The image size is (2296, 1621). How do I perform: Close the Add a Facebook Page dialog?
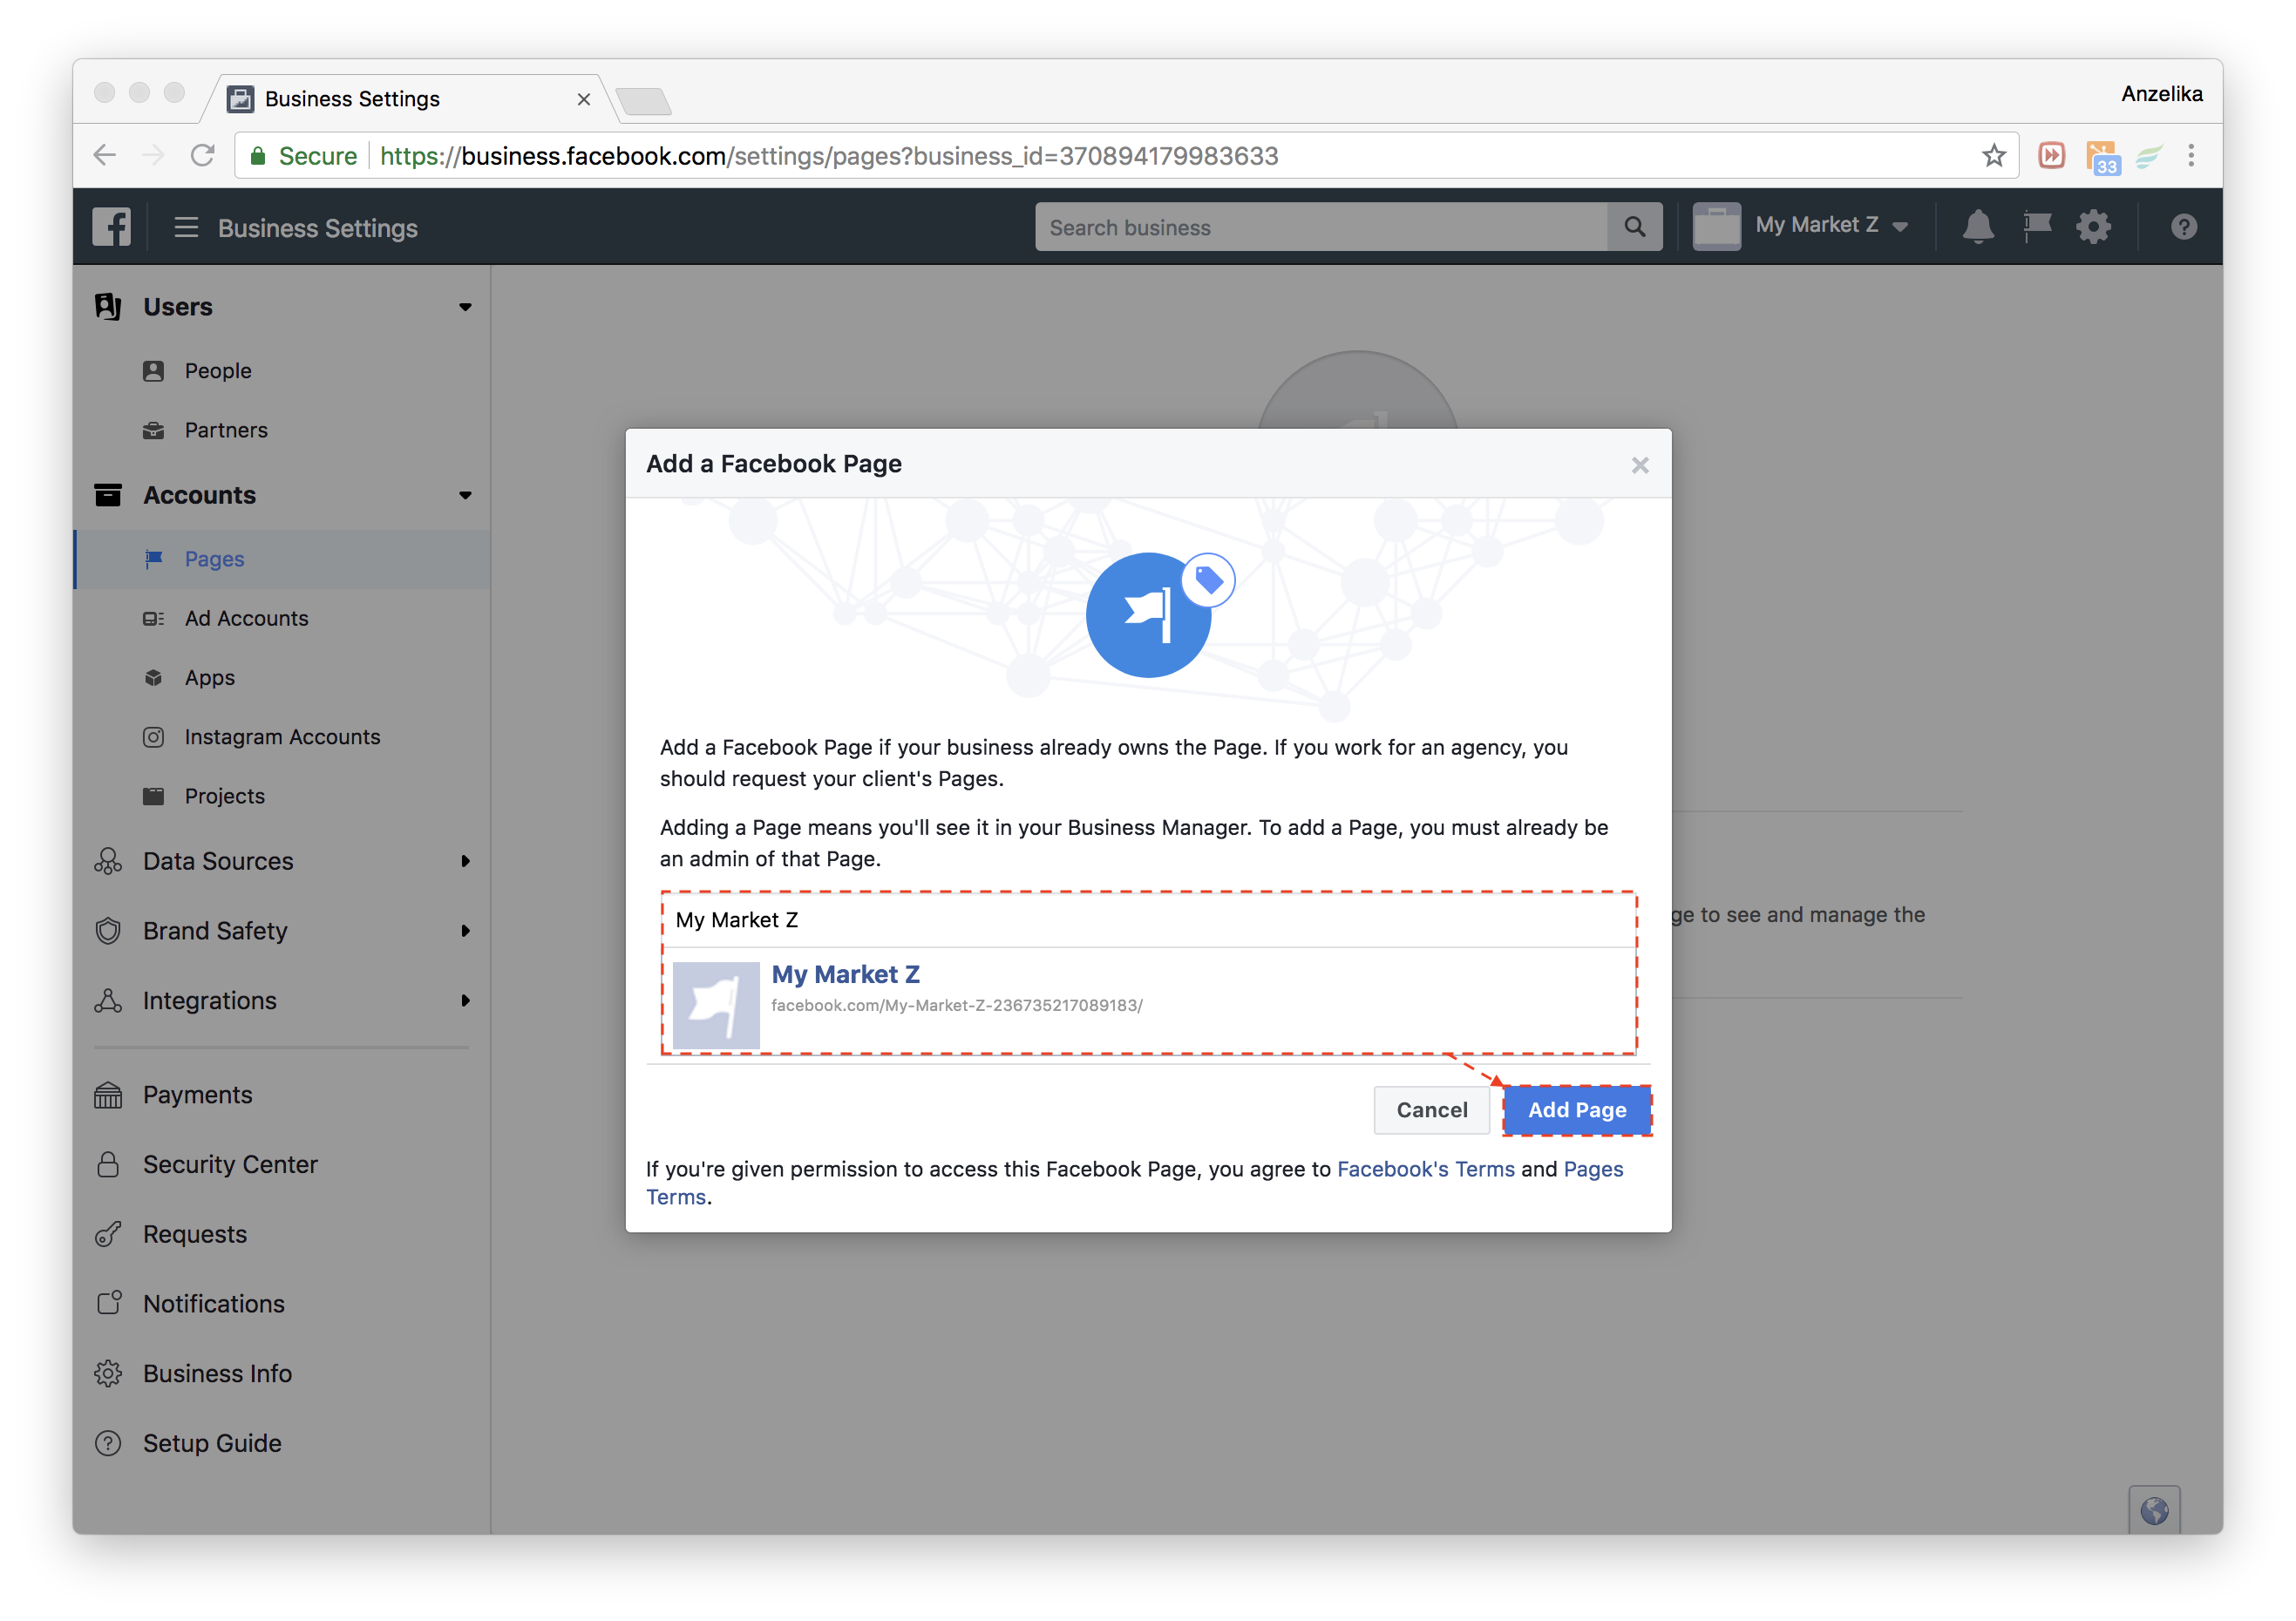[1639, 465]
